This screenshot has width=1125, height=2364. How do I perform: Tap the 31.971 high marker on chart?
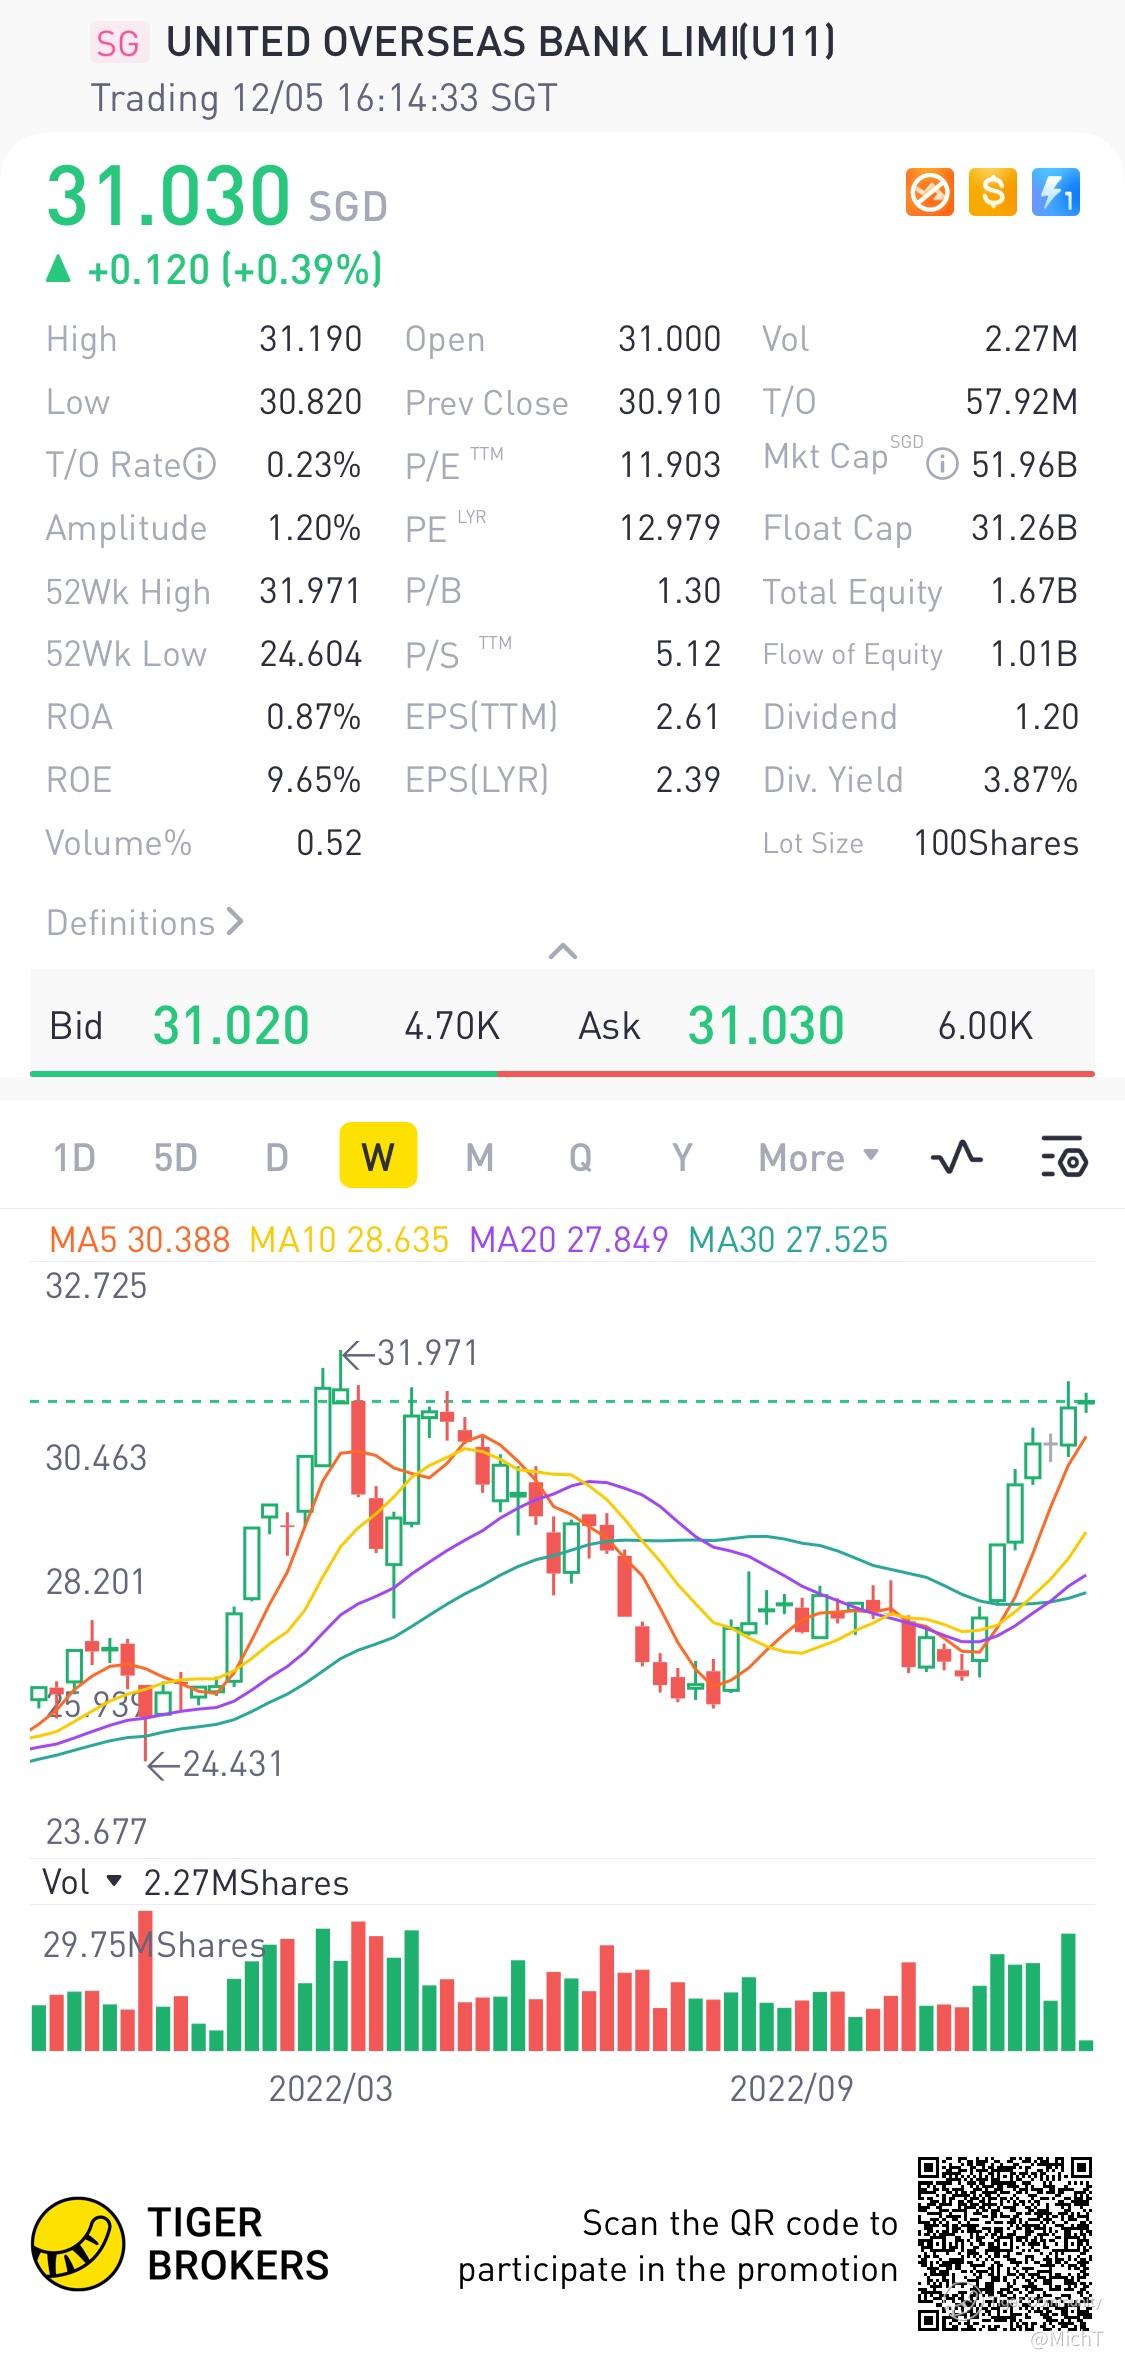tap(410, 1353)
